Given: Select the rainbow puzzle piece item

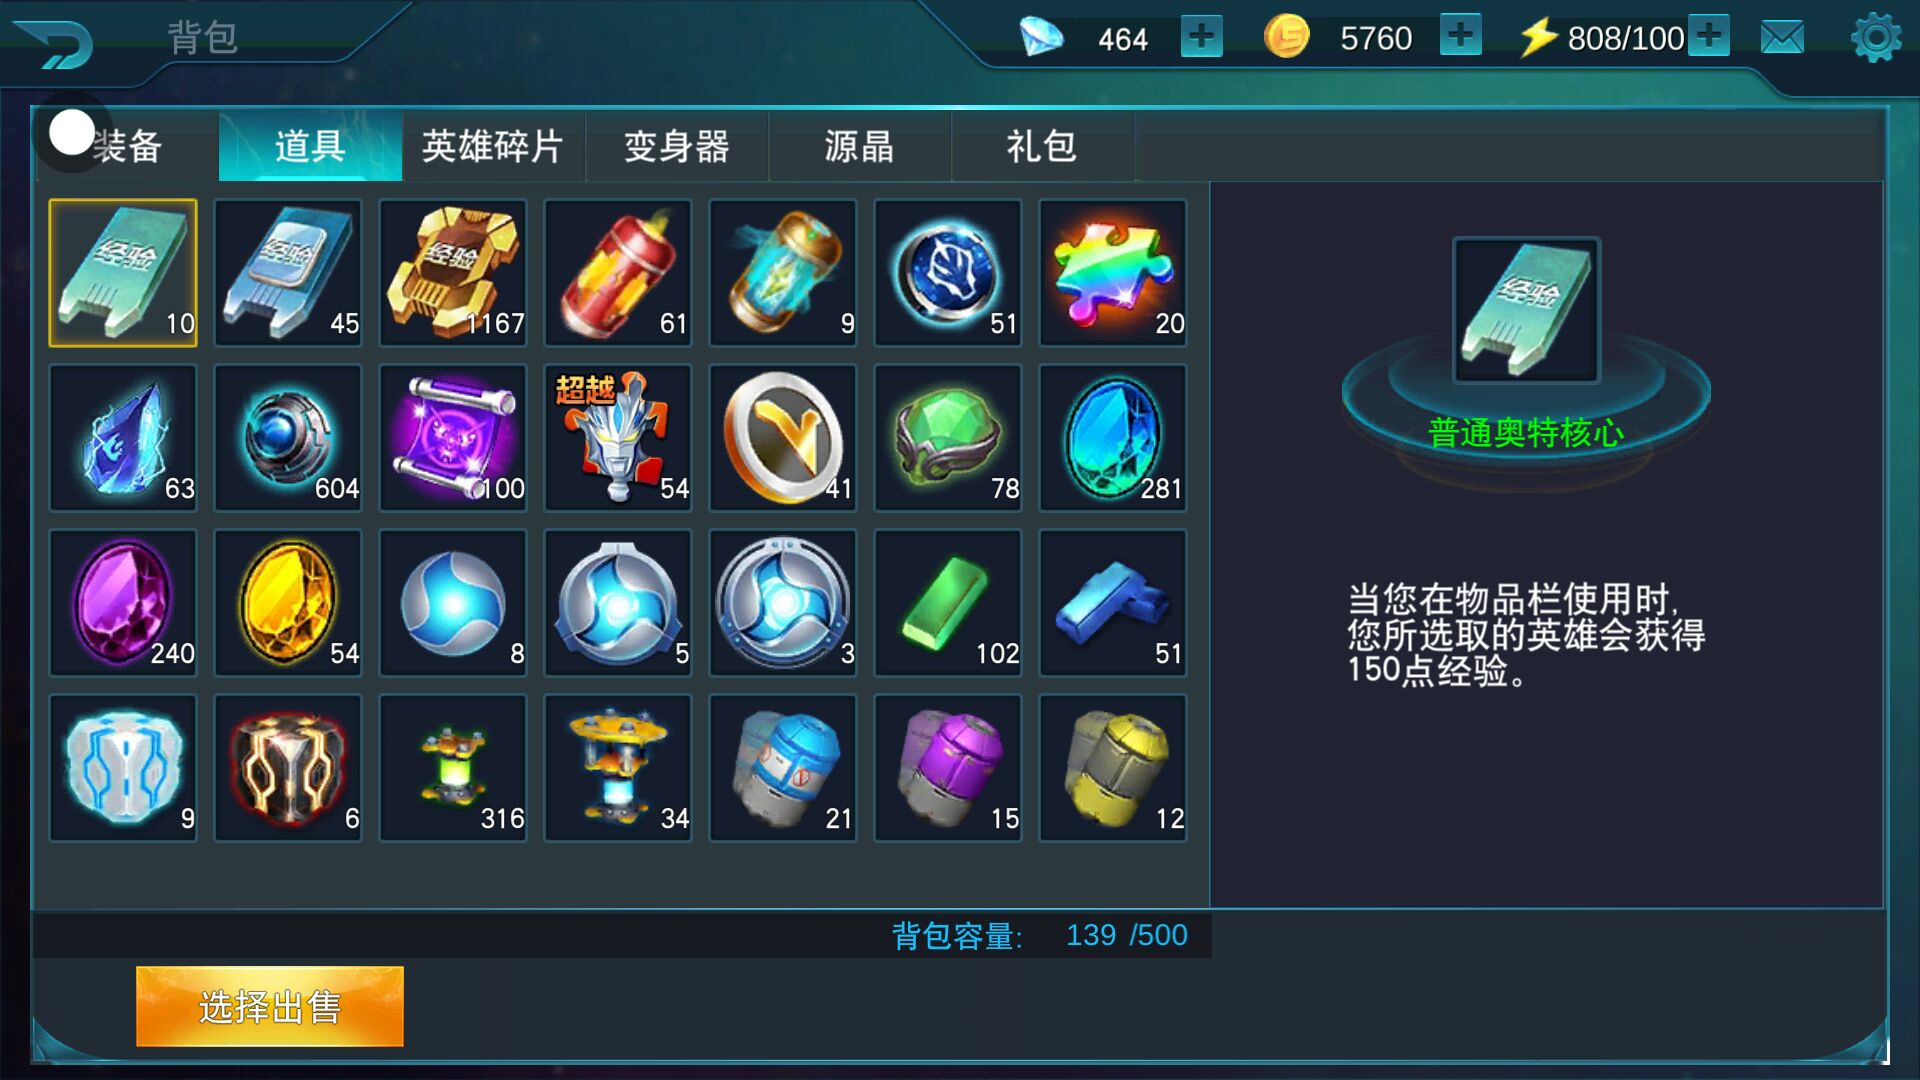Looking at the screenshot, I should pyautogui.click(x=1113, y=273).
